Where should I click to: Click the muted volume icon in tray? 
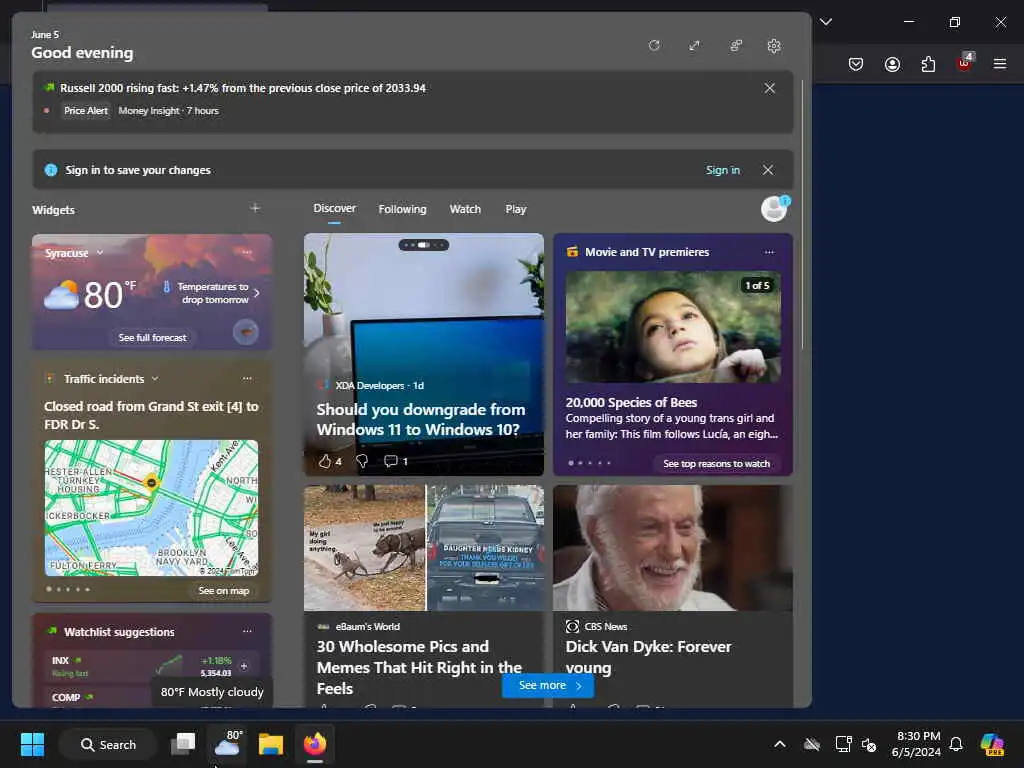pyautogui.click(x=869, y=744)
